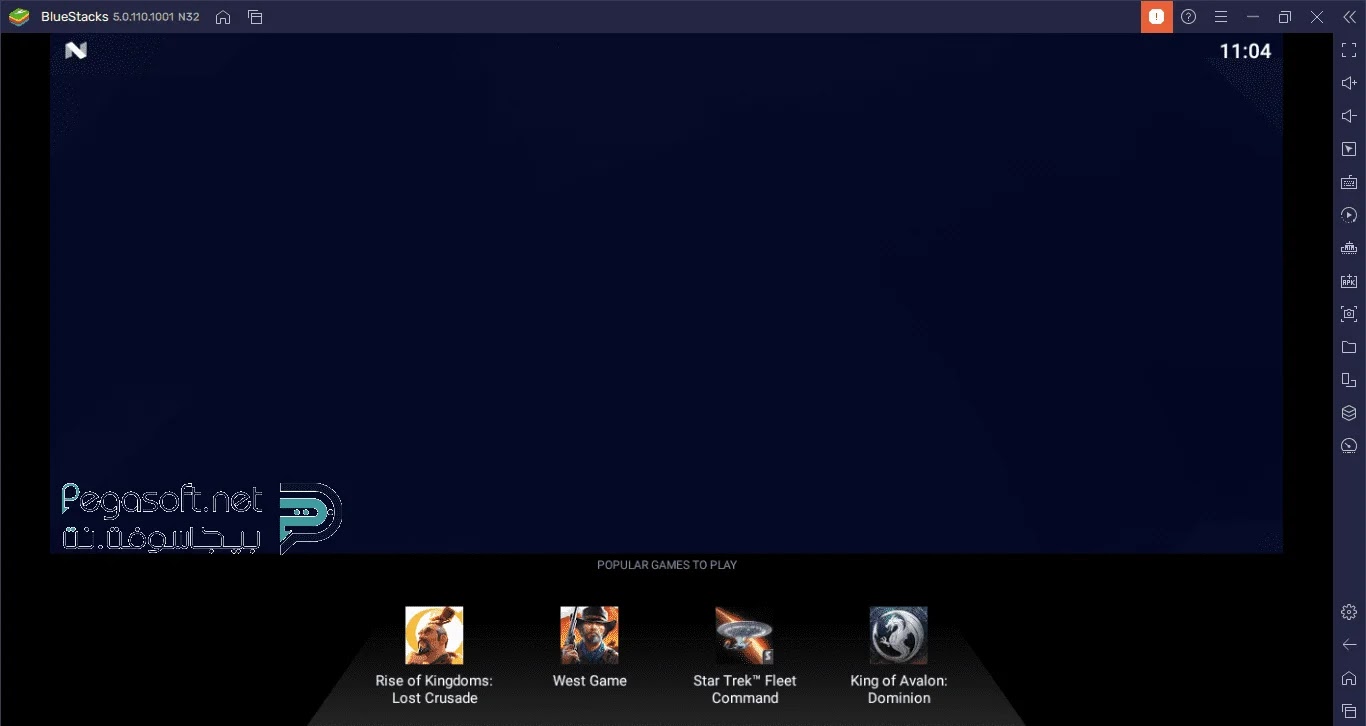Toggle fullscreen mode in sidebar

coord(1349,51)
